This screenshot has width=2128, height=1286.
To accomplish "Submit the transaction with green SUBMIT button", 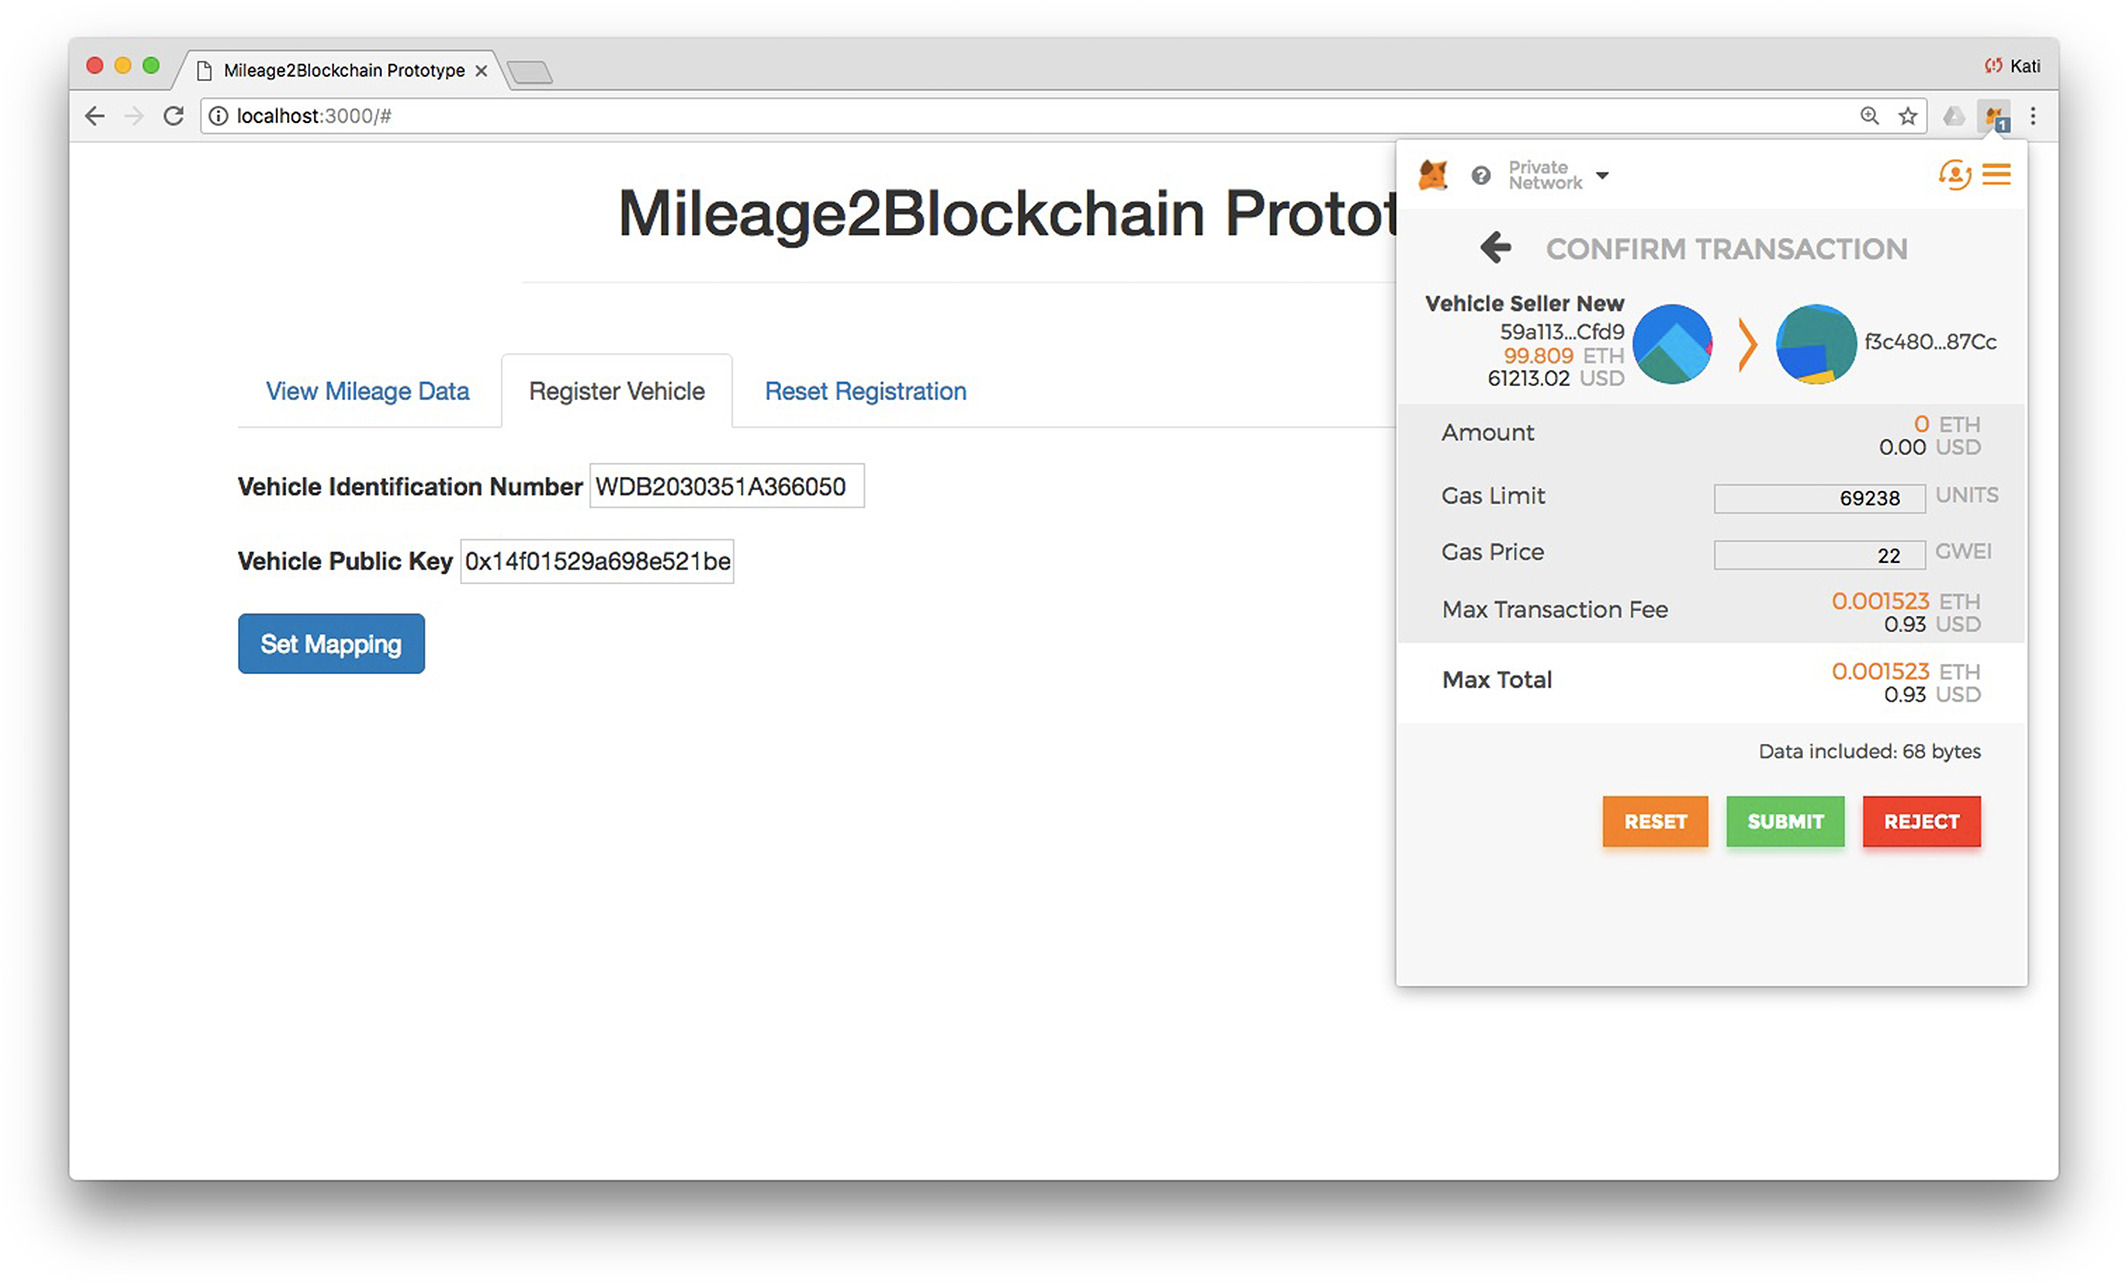I will point(1785,821).
